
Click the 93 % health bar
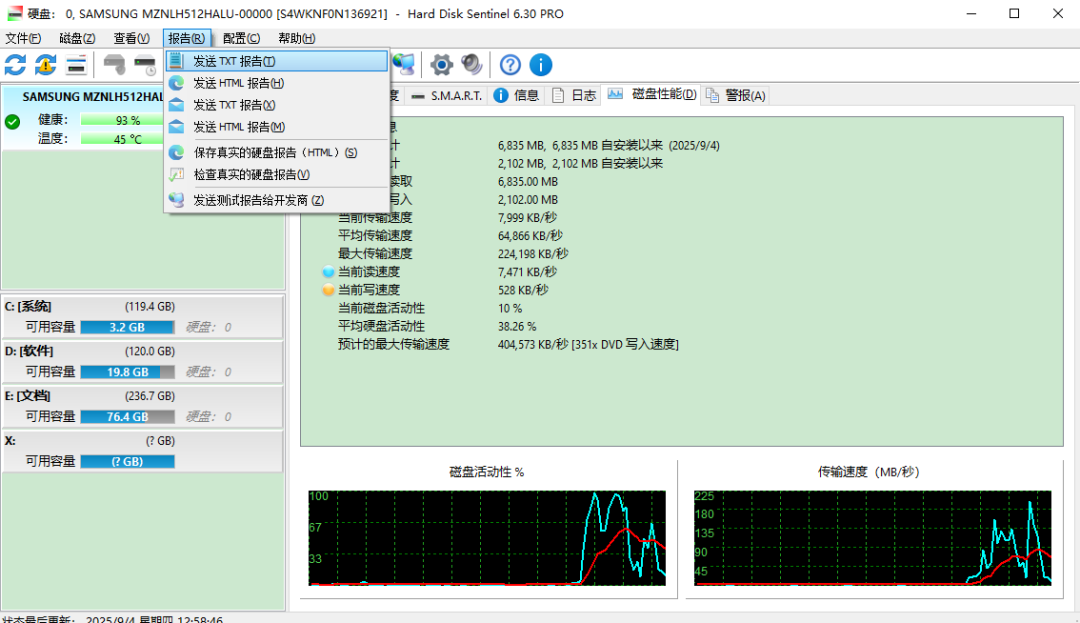click(x=123, y=120)
